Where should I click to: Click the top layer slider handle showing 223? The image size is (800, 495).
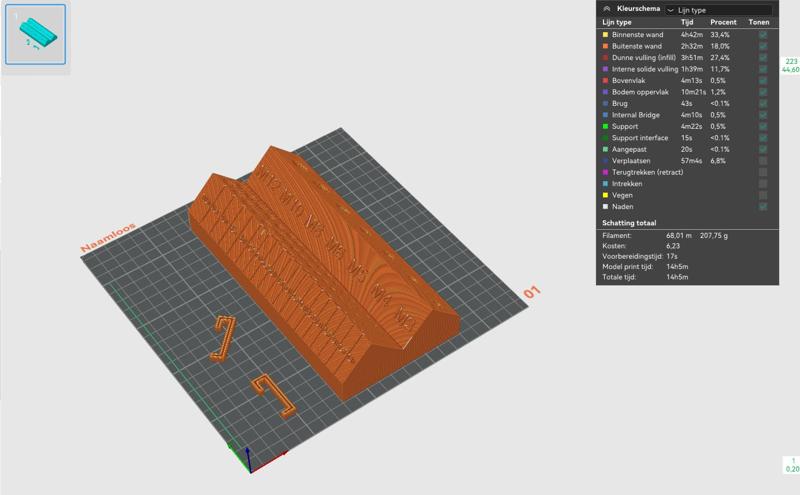790,65
